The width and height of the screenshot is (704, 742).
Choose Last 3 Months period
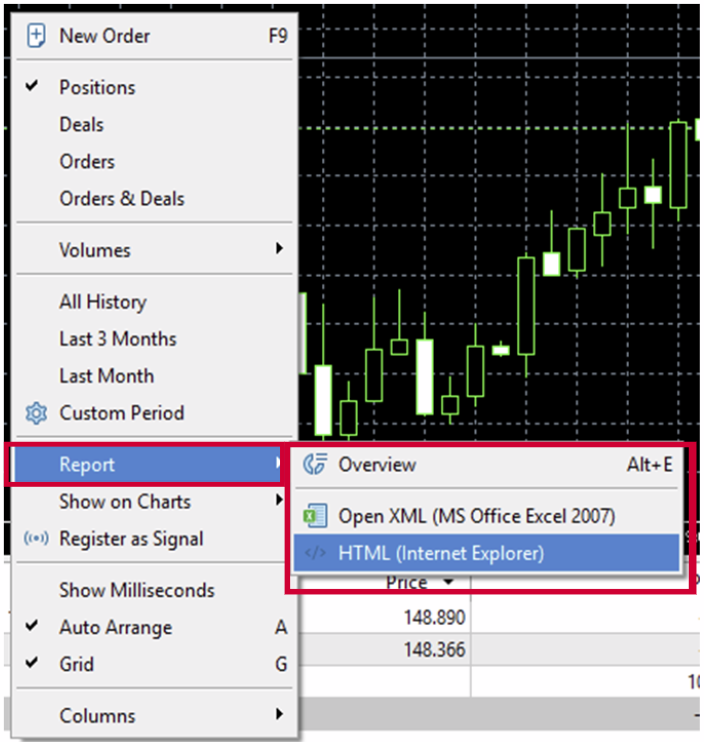click(x=117, y=339)
